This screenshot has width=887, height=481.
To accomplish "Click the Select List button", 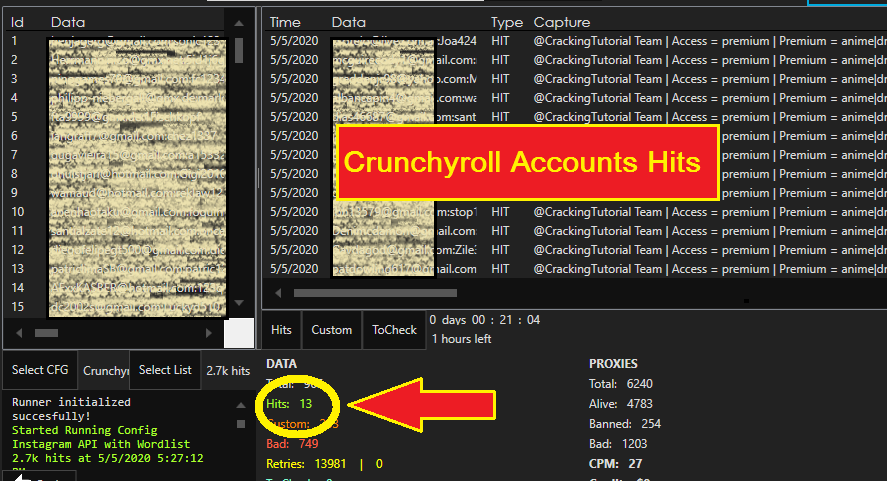I will coord(165,370).
